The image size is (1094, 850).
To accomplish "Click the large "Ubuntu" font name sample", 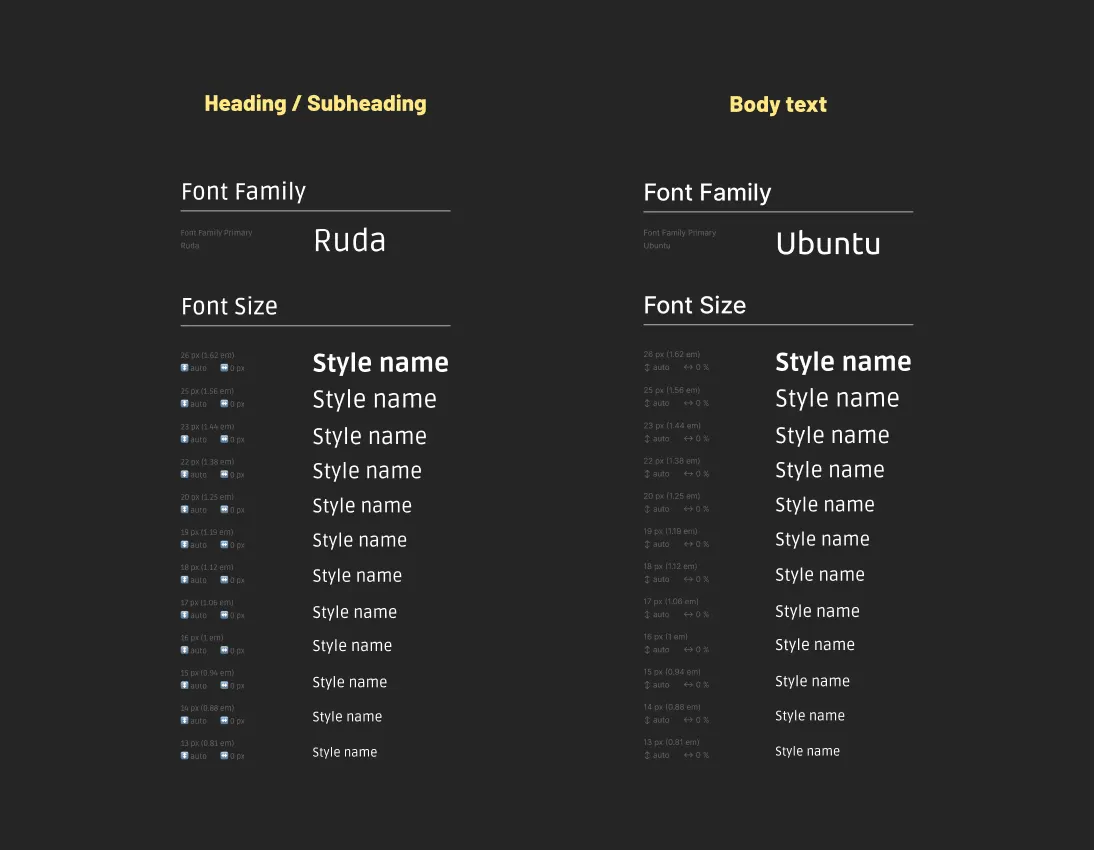I will [827, 243].
